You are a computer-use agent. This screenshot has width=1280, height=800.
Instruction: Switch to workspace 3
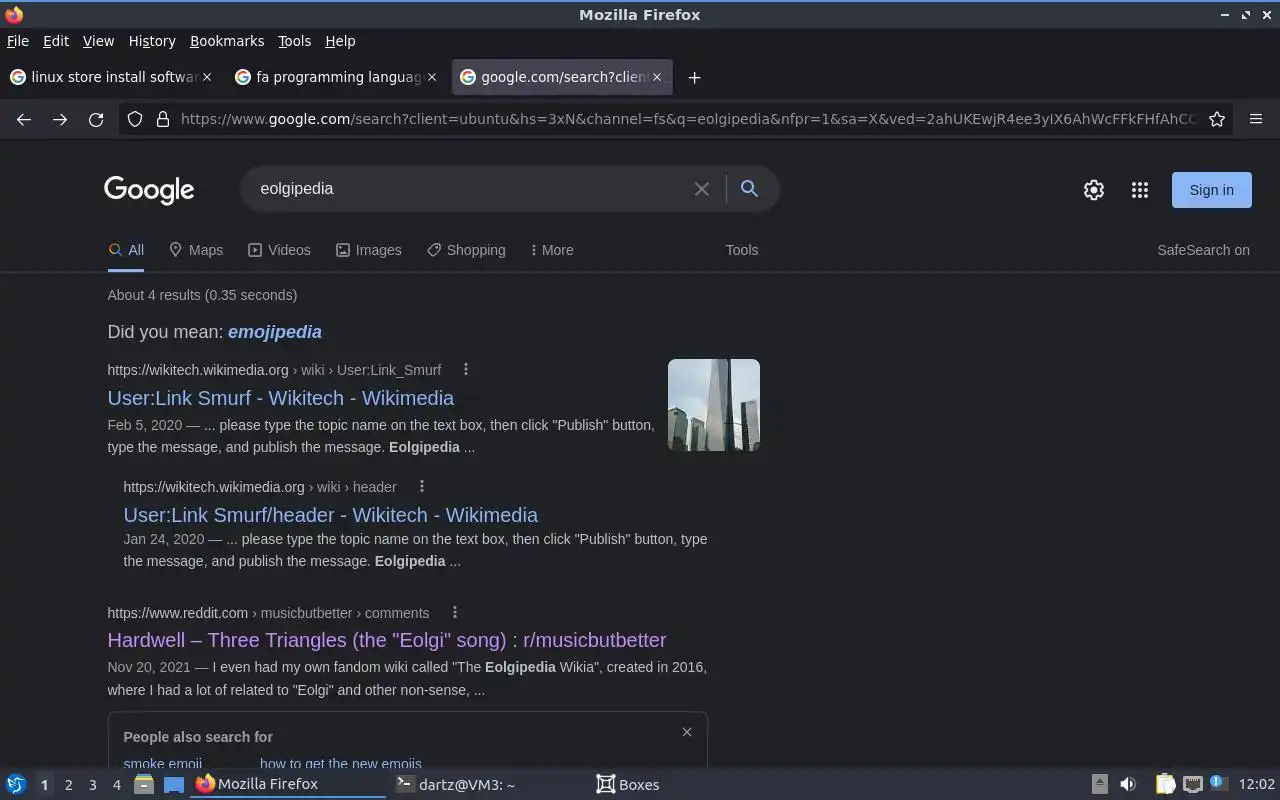coord(92,785)
